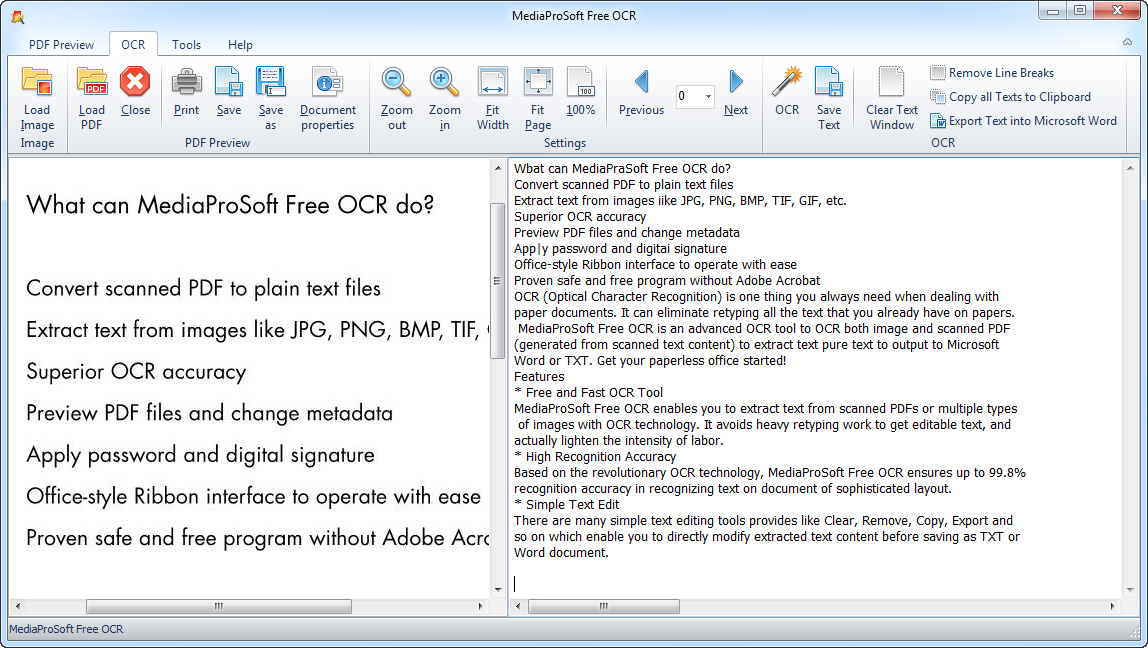Choose the Save as icon
Screen dimensions: 1148x648
pyautogui.click(x=270, y=81)
